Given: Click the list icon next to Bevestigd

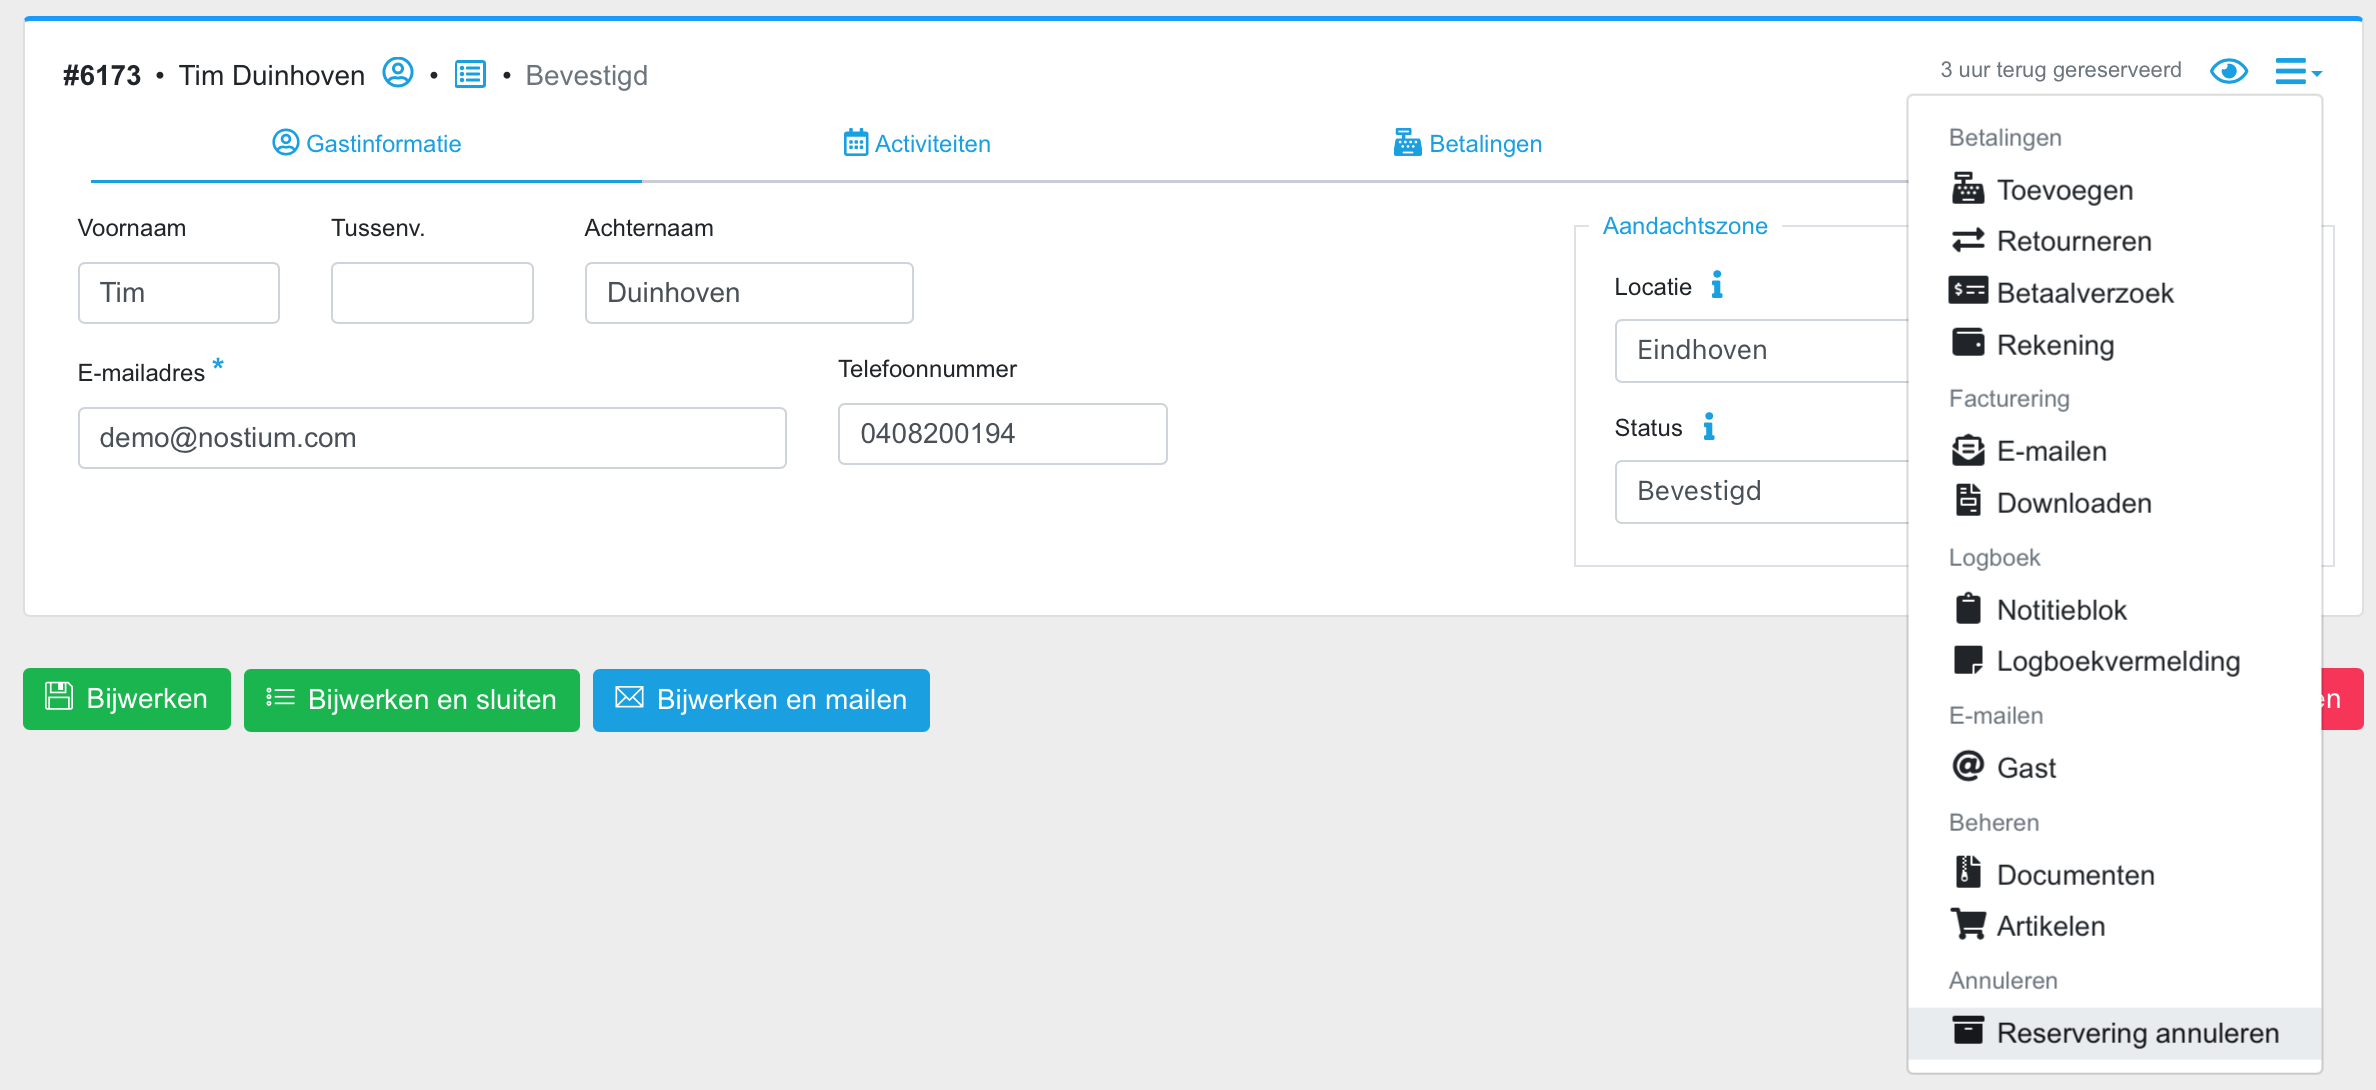Looking at the screenshot, I should coord(470,74).
